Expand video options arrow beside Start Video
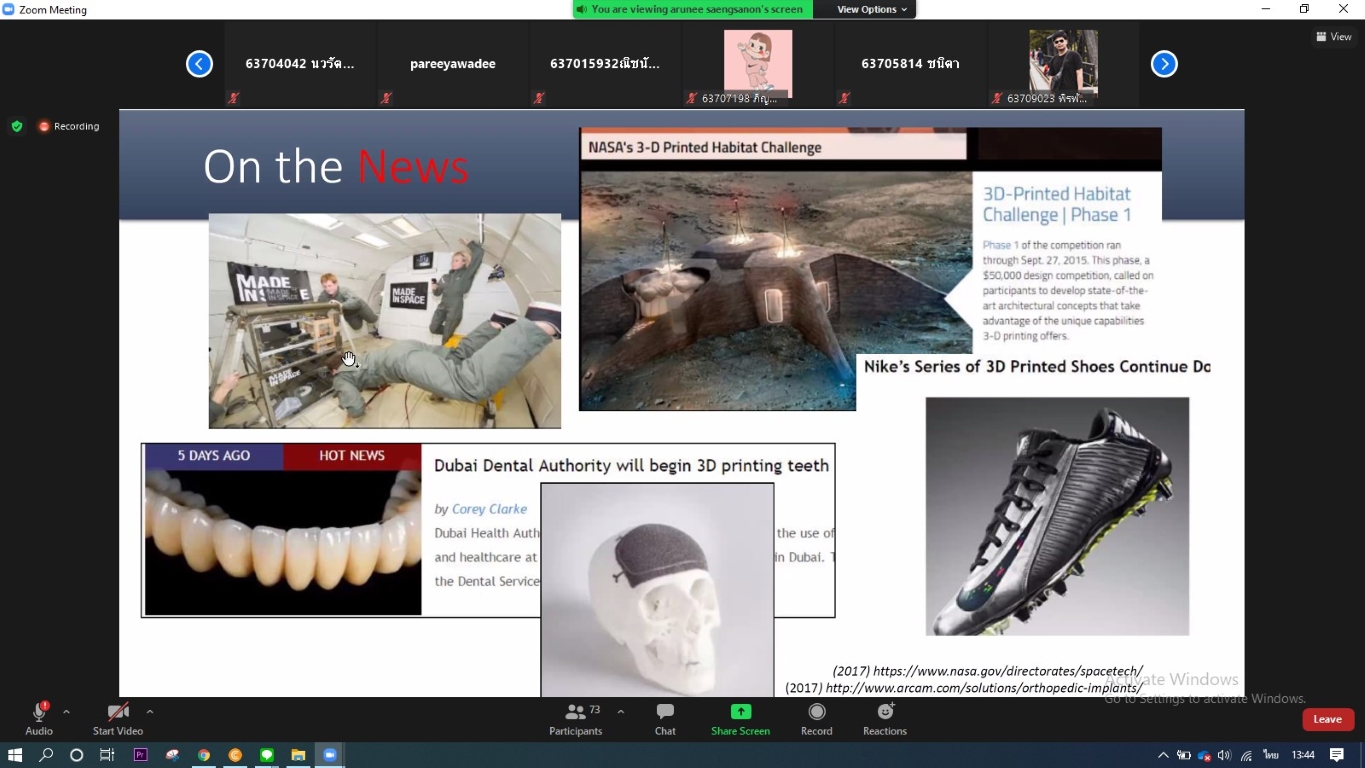The image size is (1365, 768). pyautogui.click(x=150, y=712)
